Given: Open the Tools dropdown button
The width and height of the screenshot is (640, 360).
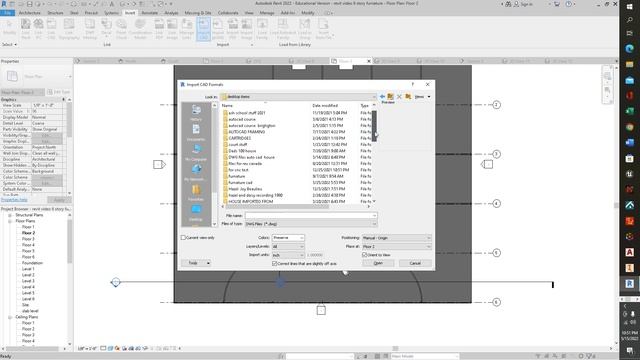Looking at the screenshot, I should coord(196,263).
